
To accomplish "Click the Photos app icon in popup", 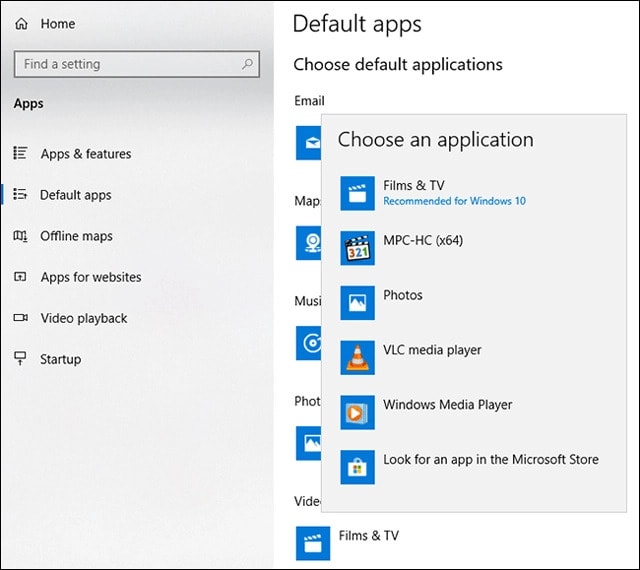I will (x=357, y=303).
